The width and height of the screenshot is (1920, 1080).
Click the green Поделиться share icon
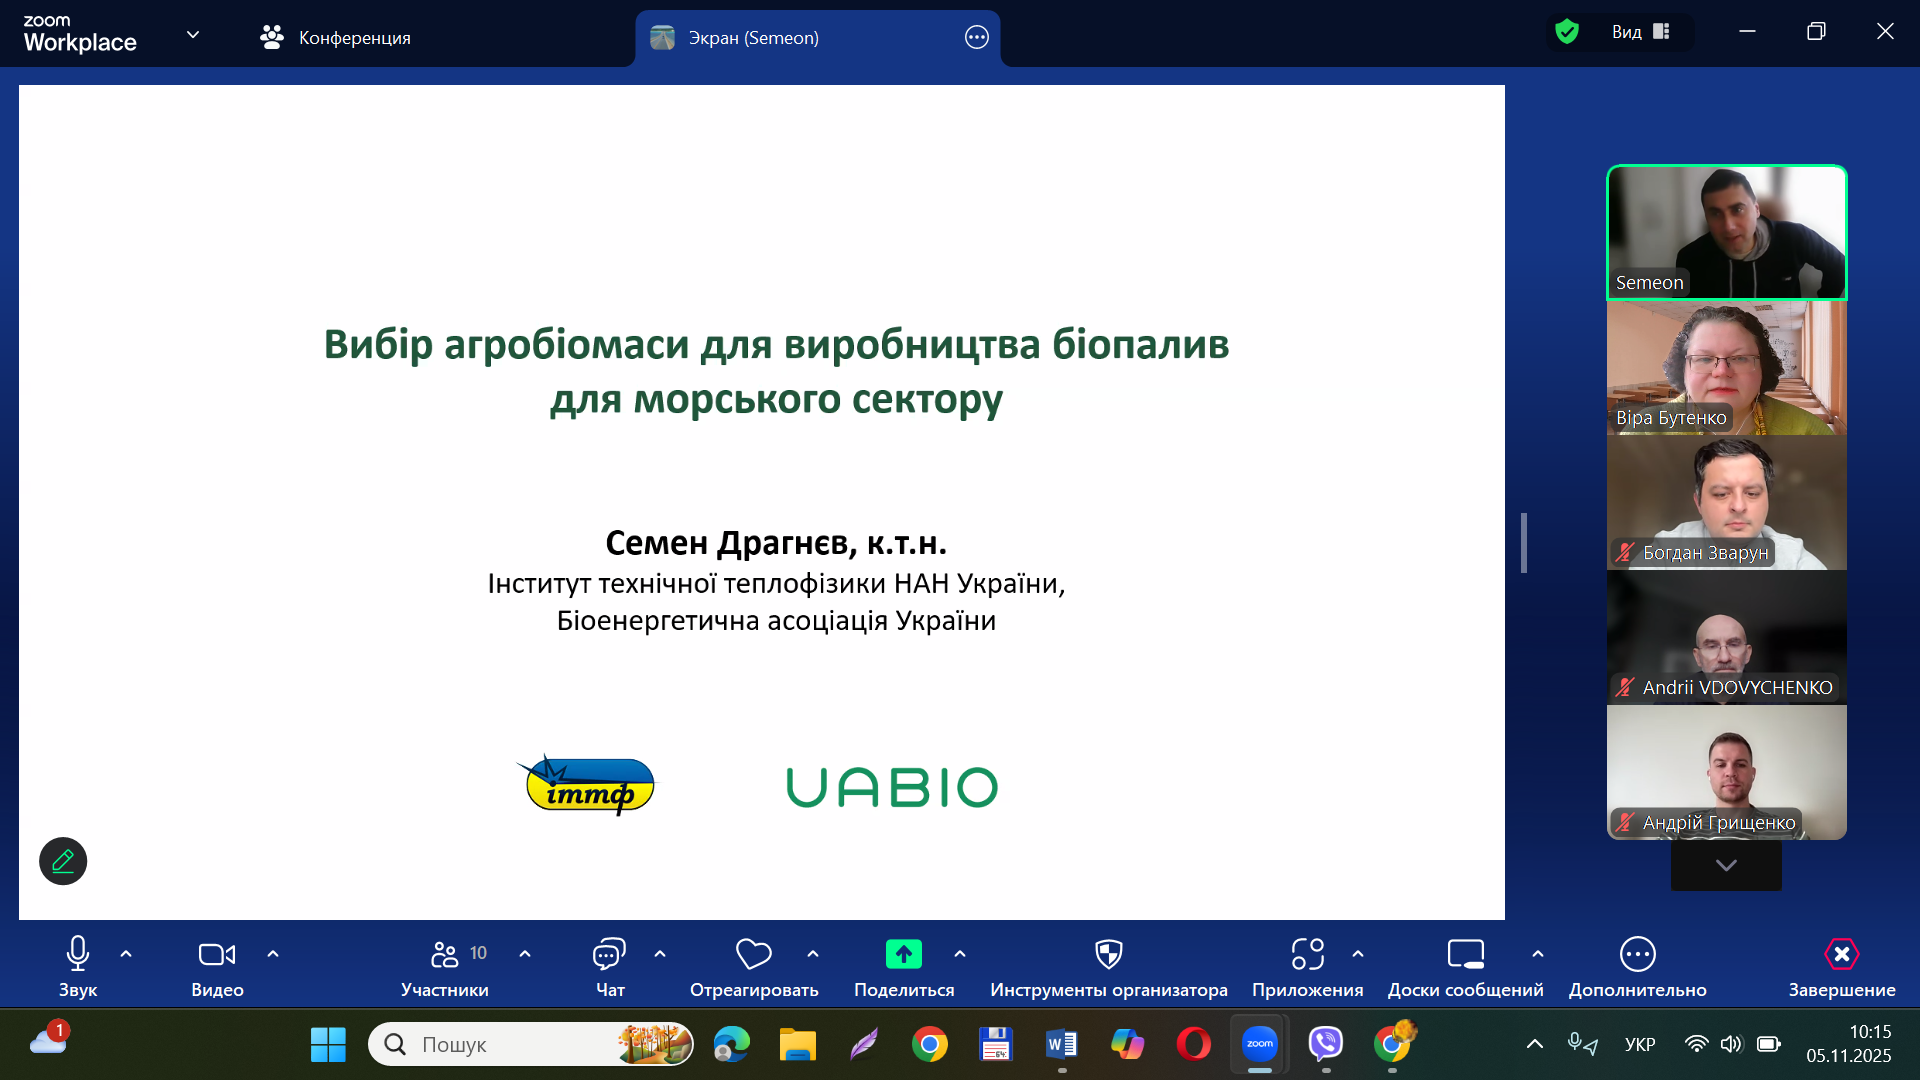click(x=903, y=955)
